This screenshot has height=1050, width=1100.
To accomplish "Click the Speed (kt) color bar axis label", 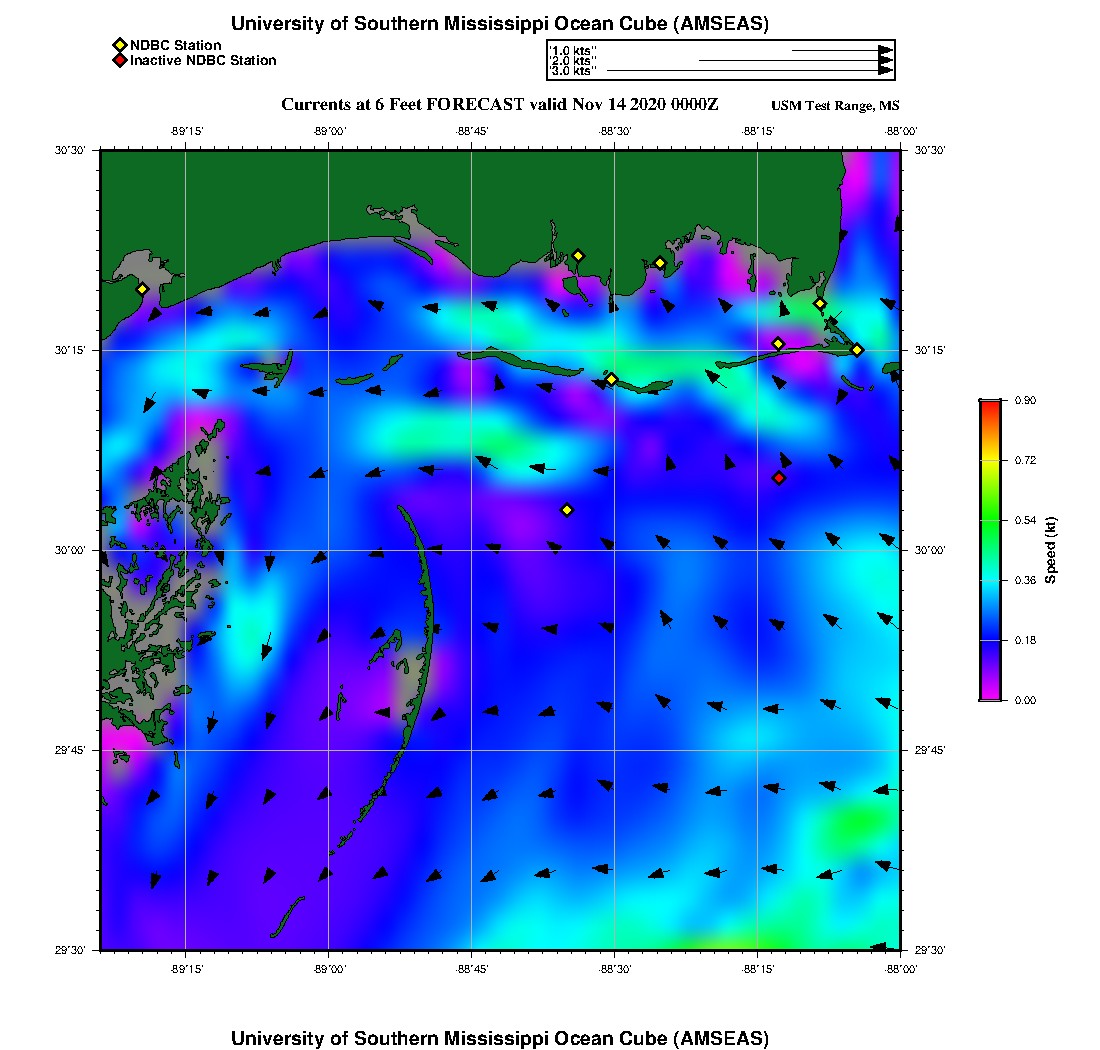I will 1051,550.
